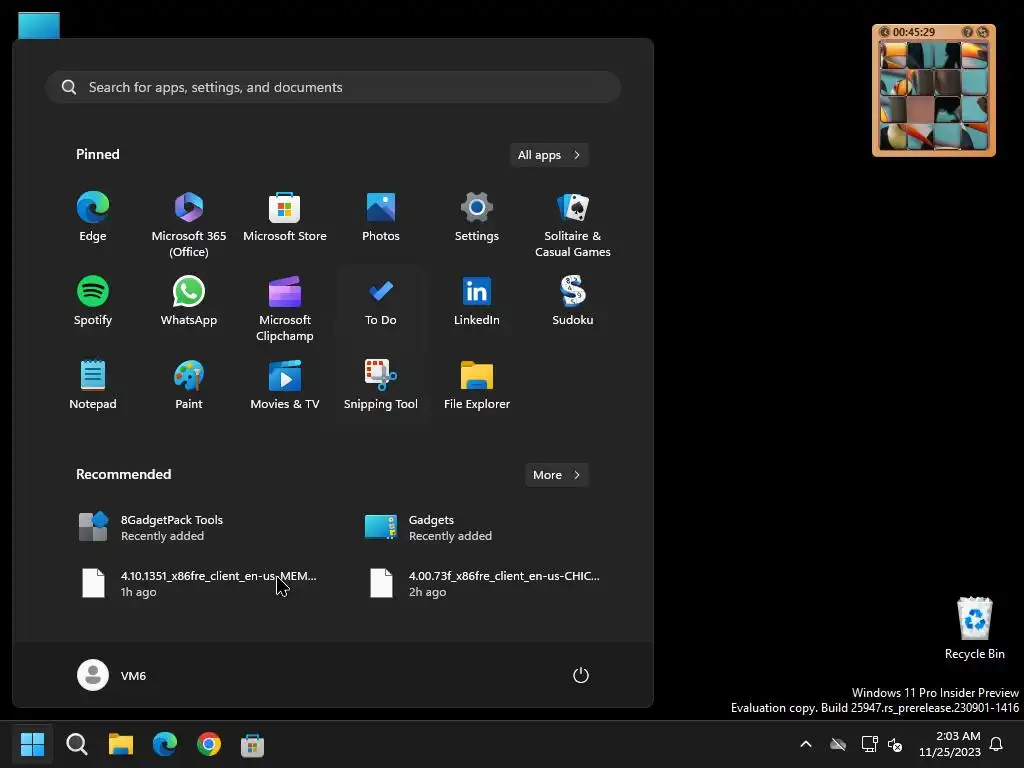
Task: Launch WhatsApp
Action: click(189, 301)
